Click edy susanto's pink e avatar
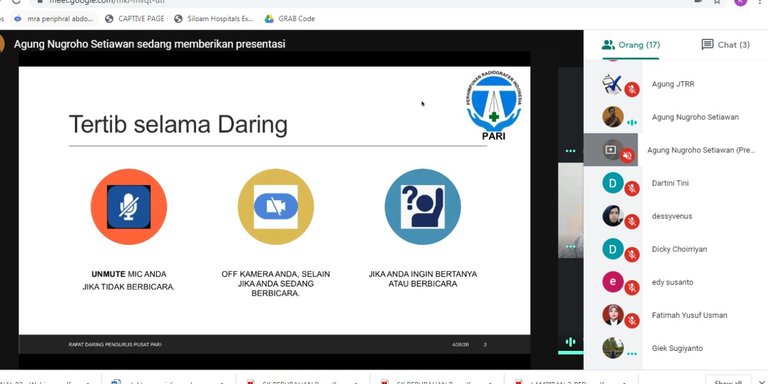Screen dimensions: 768x384 pos(613,282)
